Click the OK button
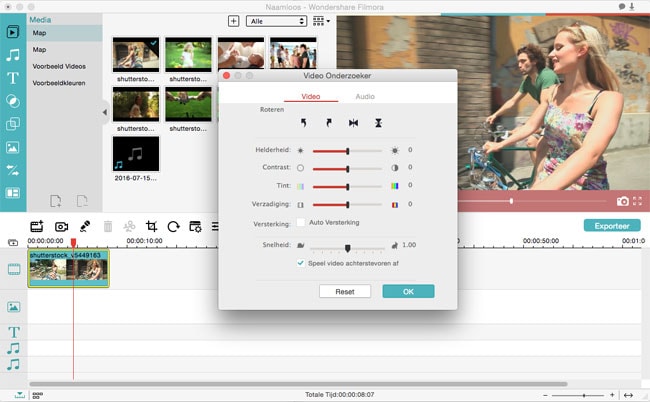The width and height of the screenshot is (650, 402). 408,291
